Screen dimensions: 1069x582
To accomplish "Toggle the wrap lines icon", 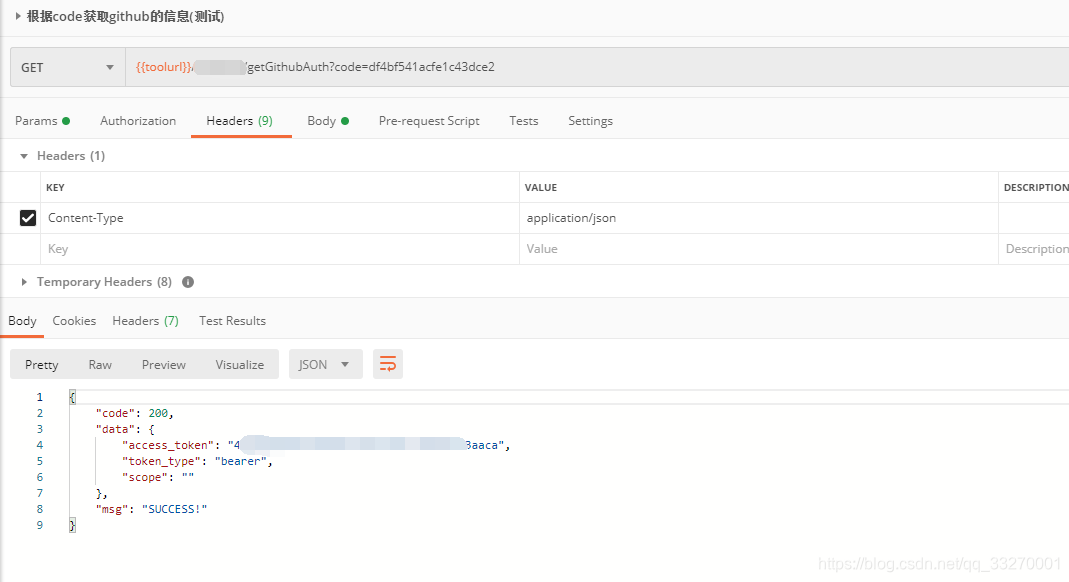I will click(388, 365).
